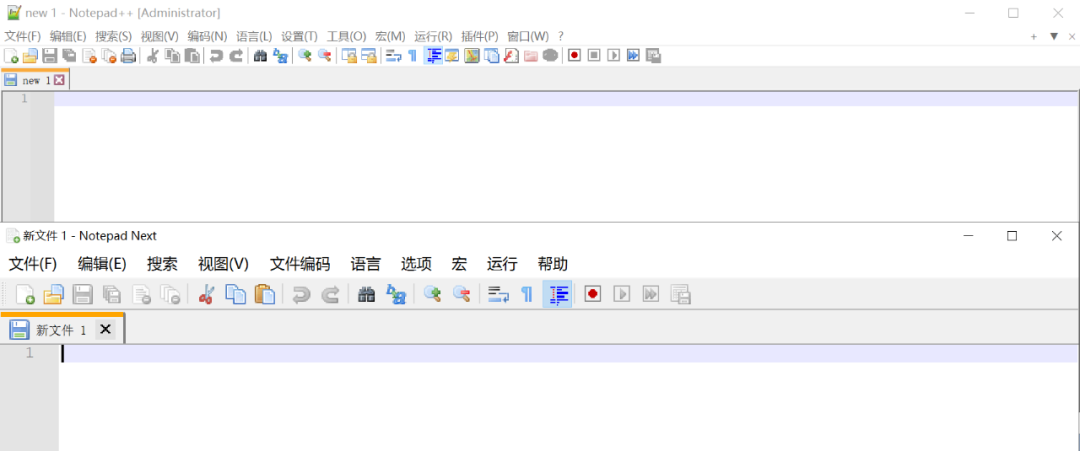Open 工具(O) menu in Notepad++
Image resolution: width=1080 pixels, height=451 pixels.
(346, 36)
